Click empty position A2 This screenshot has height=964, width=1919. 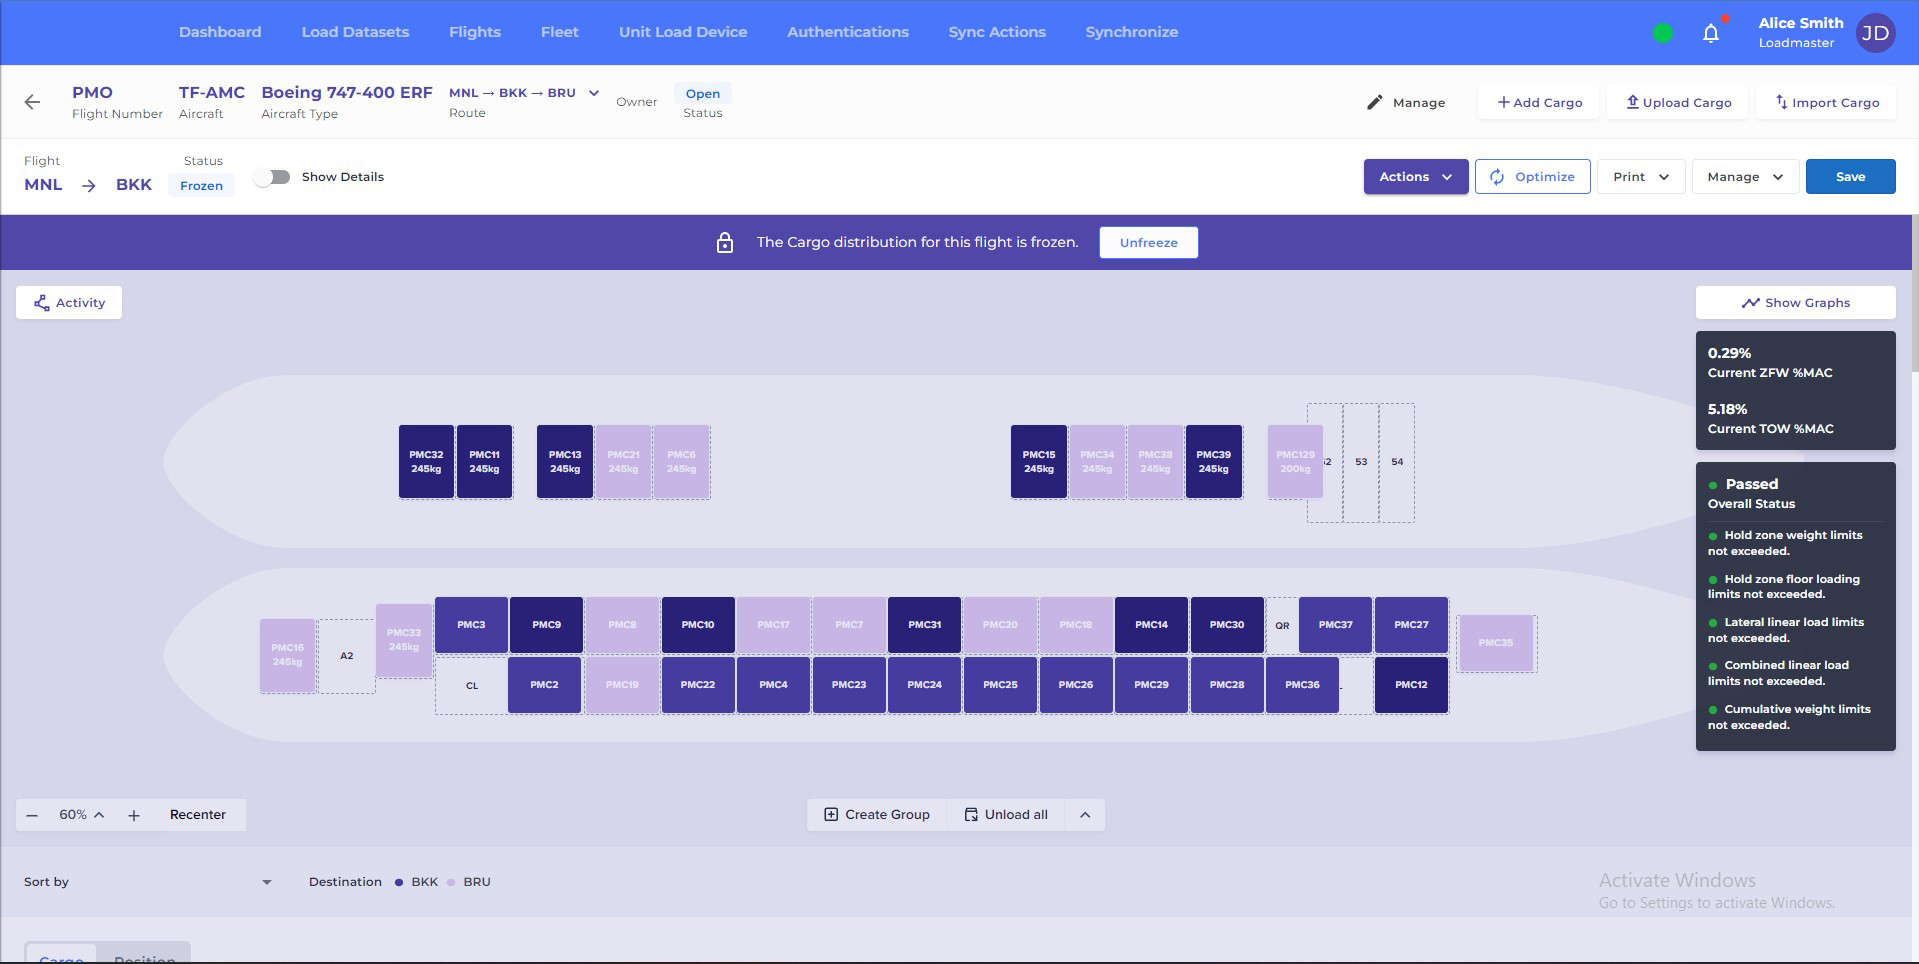tap(347, 656)
